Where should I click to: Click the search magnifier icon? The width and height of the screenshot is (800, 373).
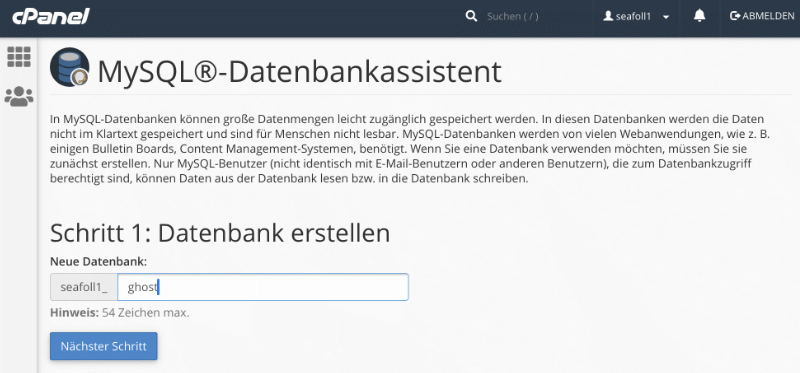point(471,16)
